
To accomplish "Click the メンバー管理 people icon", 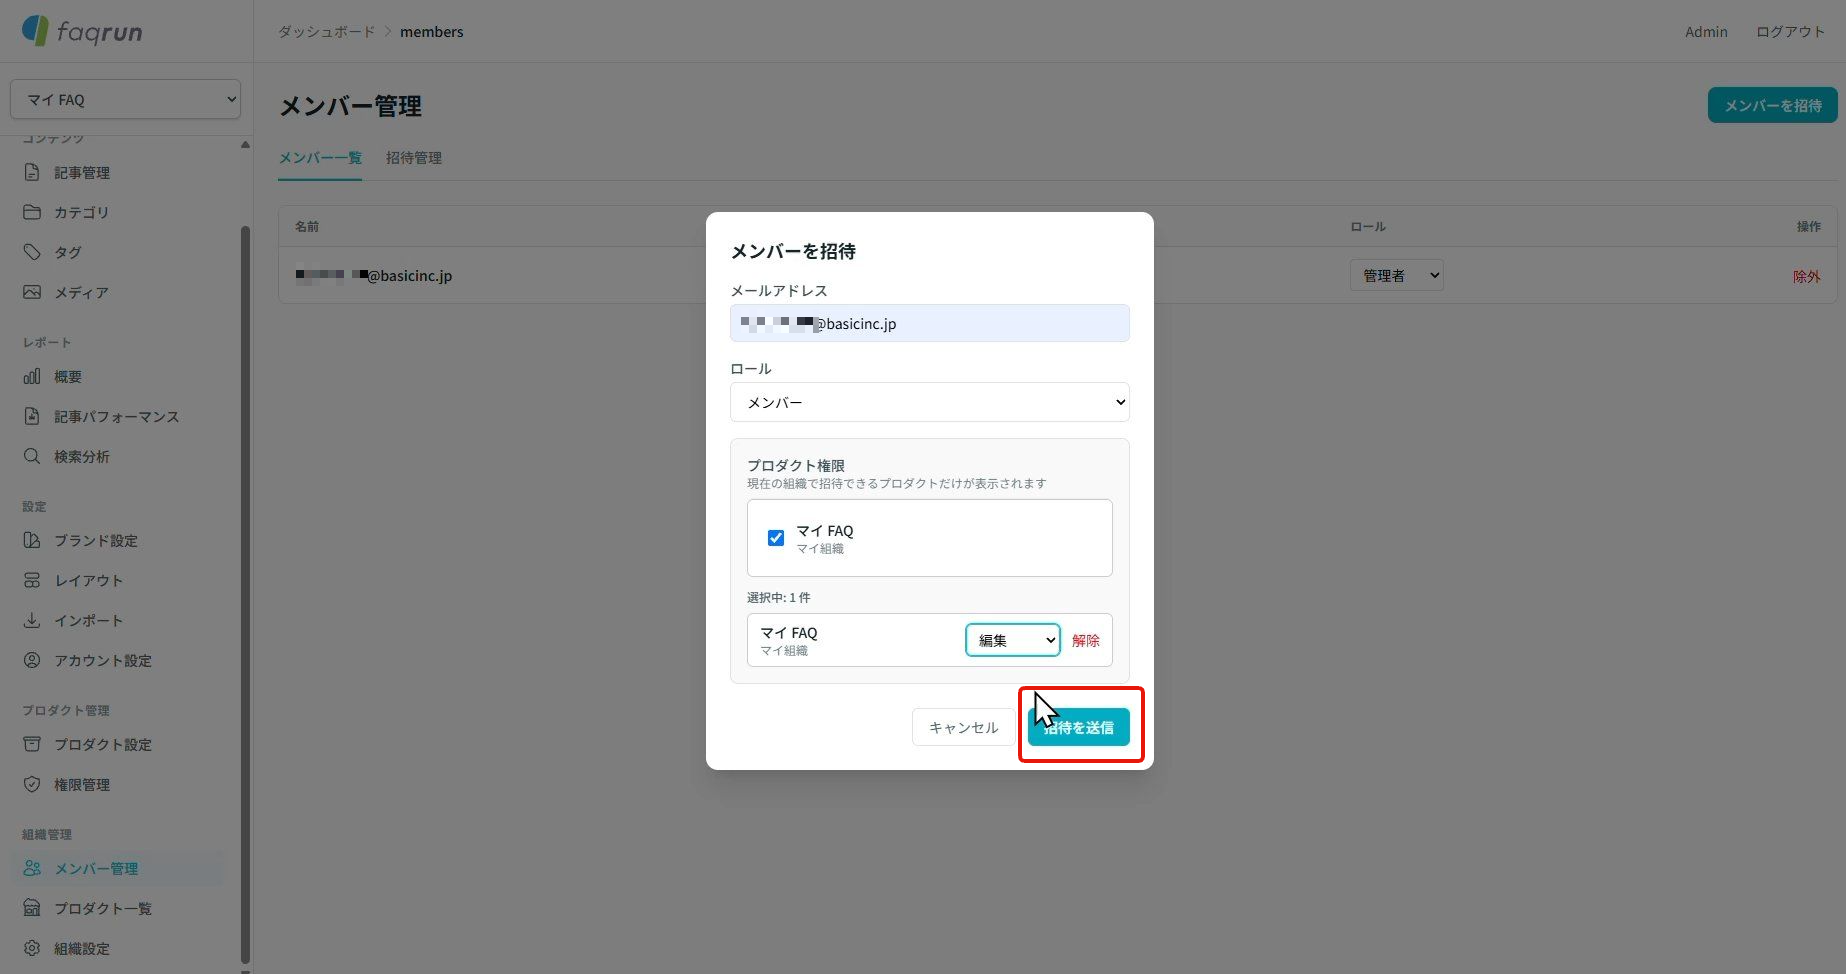I will click(32, 868).
